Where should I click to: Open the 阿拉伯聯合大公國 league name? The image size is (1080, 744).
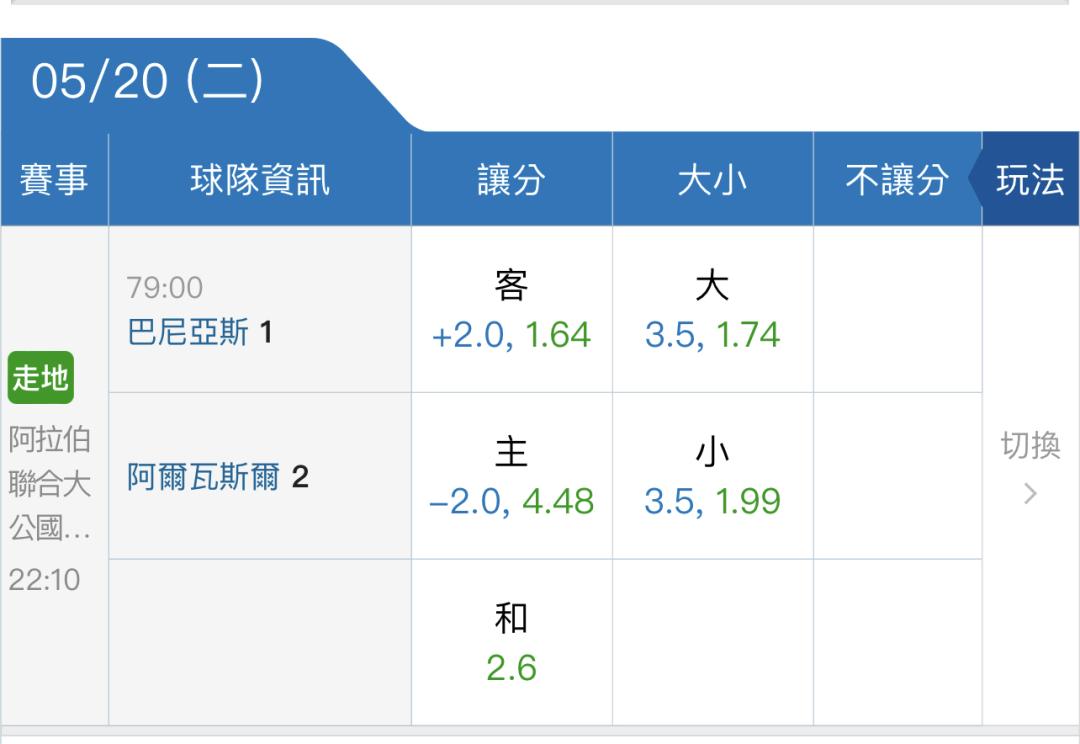point(50,484)
